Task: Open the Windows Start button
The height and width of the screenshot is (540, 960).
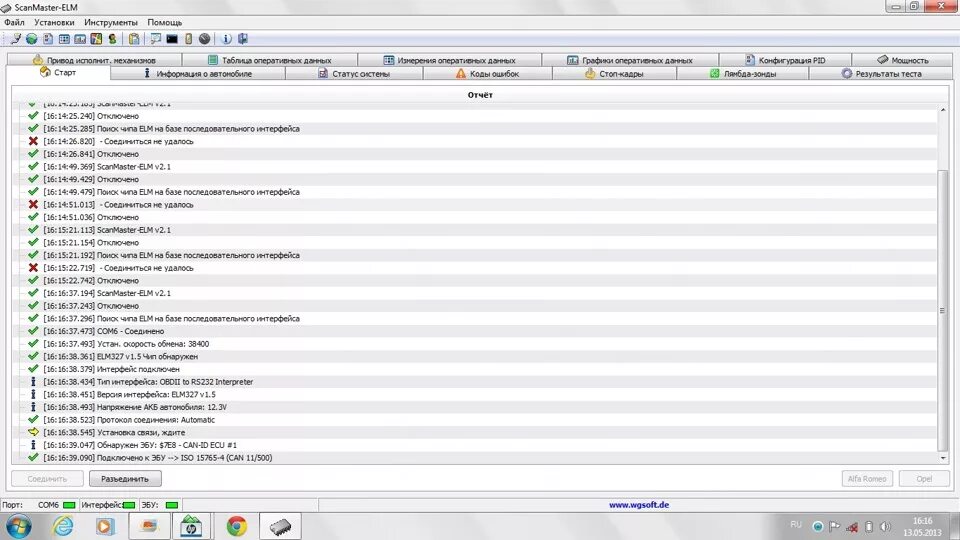Action: point(18,526)
